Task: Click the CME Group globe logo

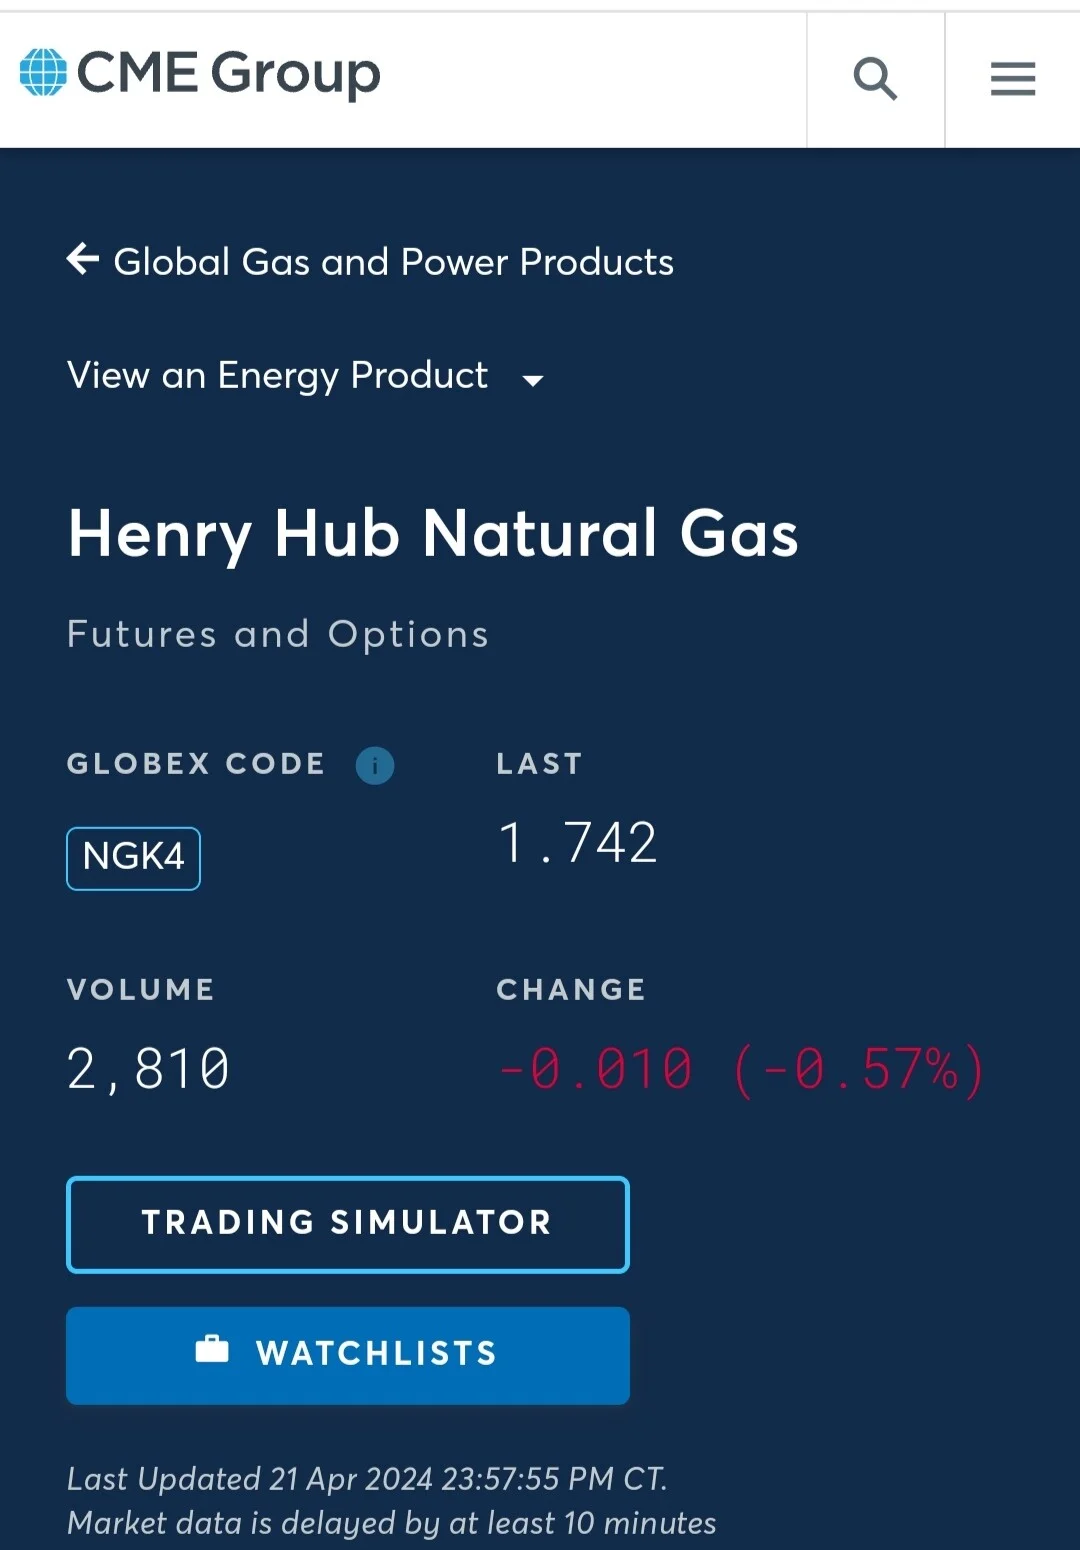Action: tap(43, 72)
